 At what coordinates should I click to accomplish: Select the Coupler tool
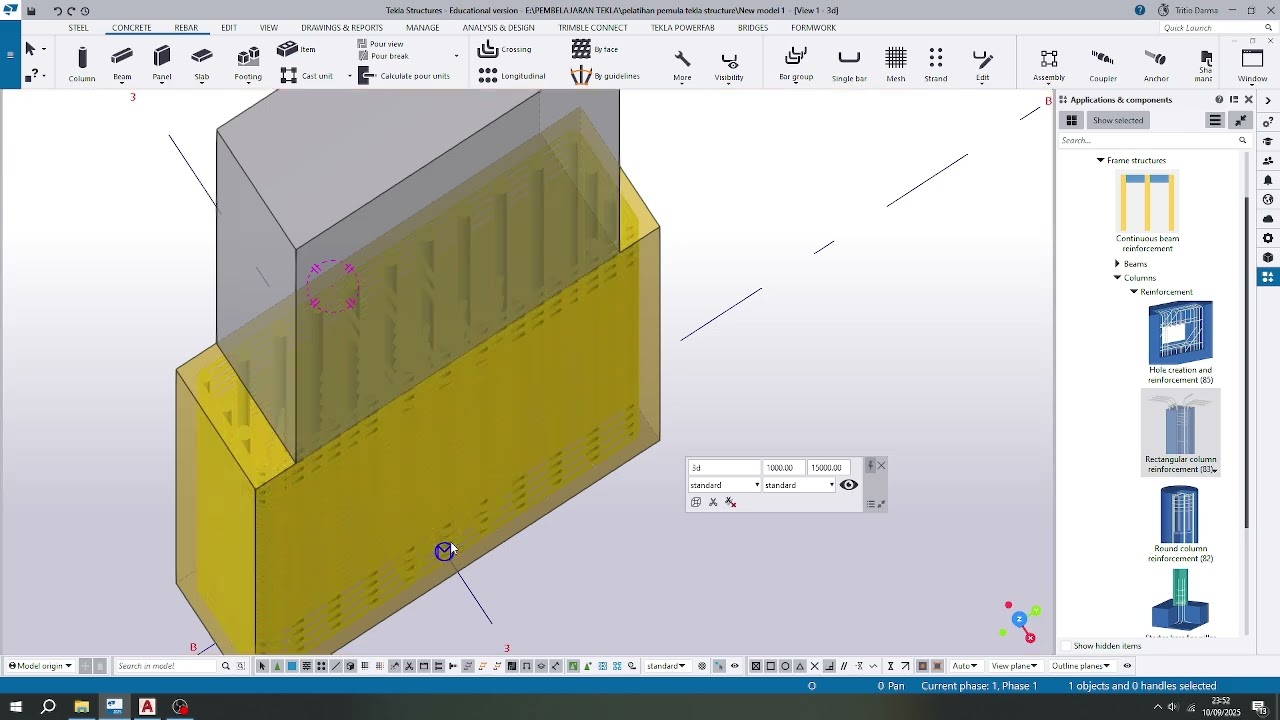(x=1103, y=64)
